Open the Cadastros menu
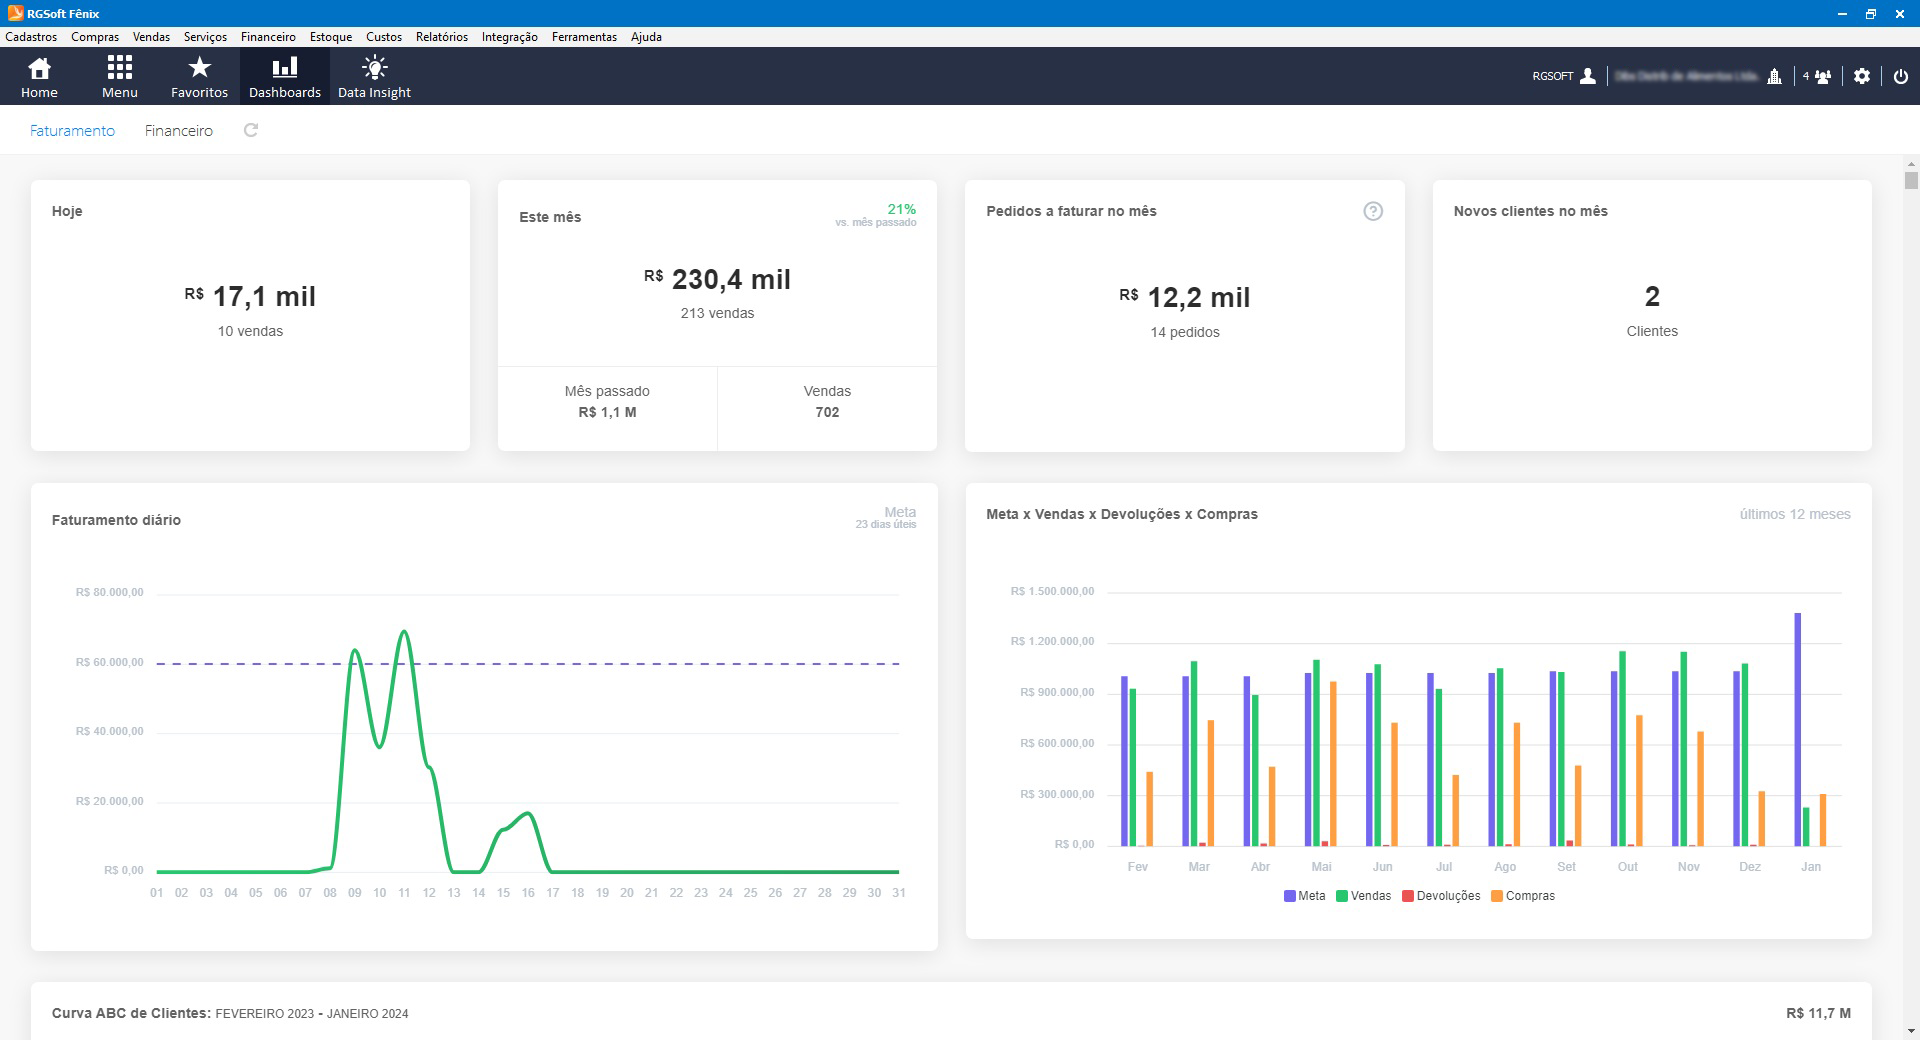The image size is (1920, 1040). 31,37
